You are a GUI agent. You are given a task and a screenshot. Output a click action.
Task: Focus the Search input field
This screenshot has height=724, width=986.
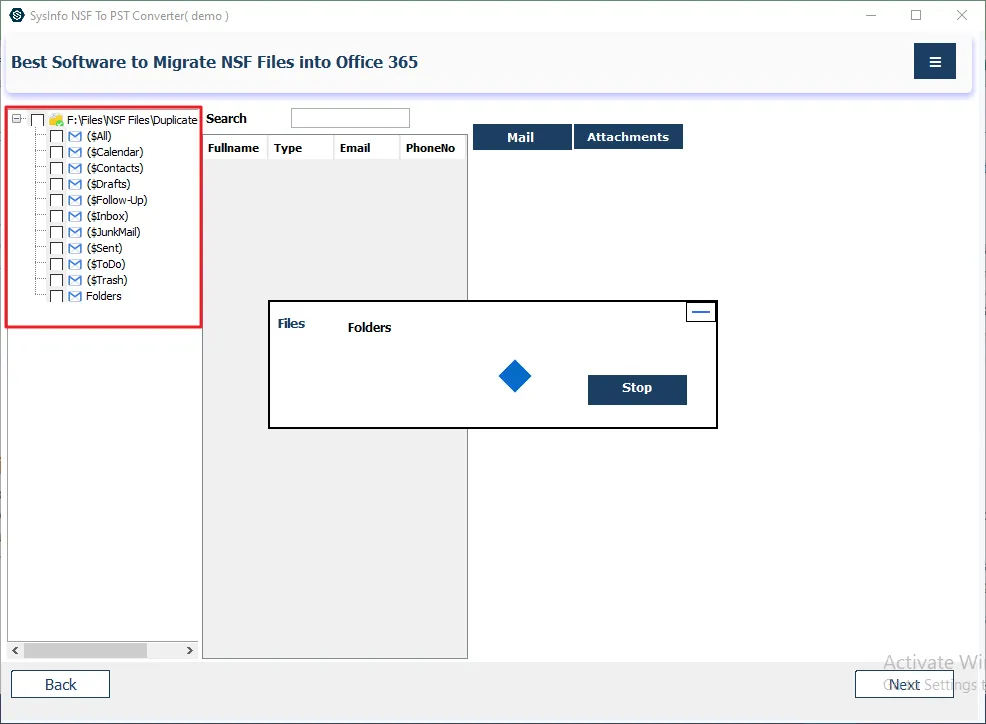click(x=350, y=118)
